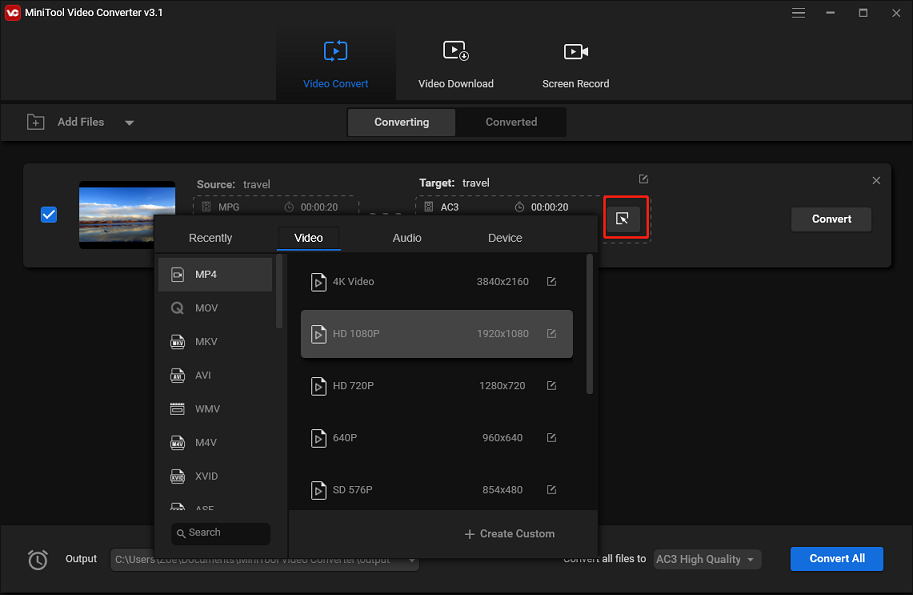Uncheck the travel video checkbox
913x595 pixels.
49,215
